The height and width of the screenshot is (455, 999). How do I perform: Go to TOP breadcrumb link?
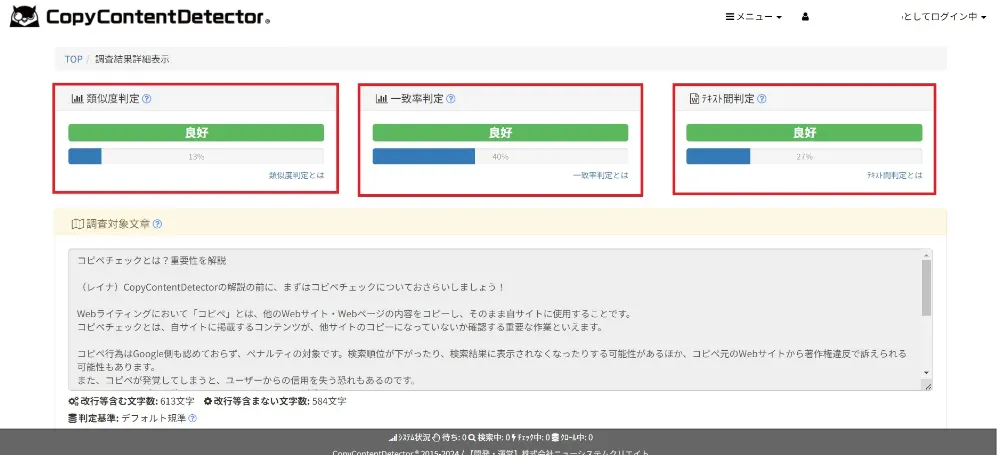pyautogui.click(x=73, y=59)
